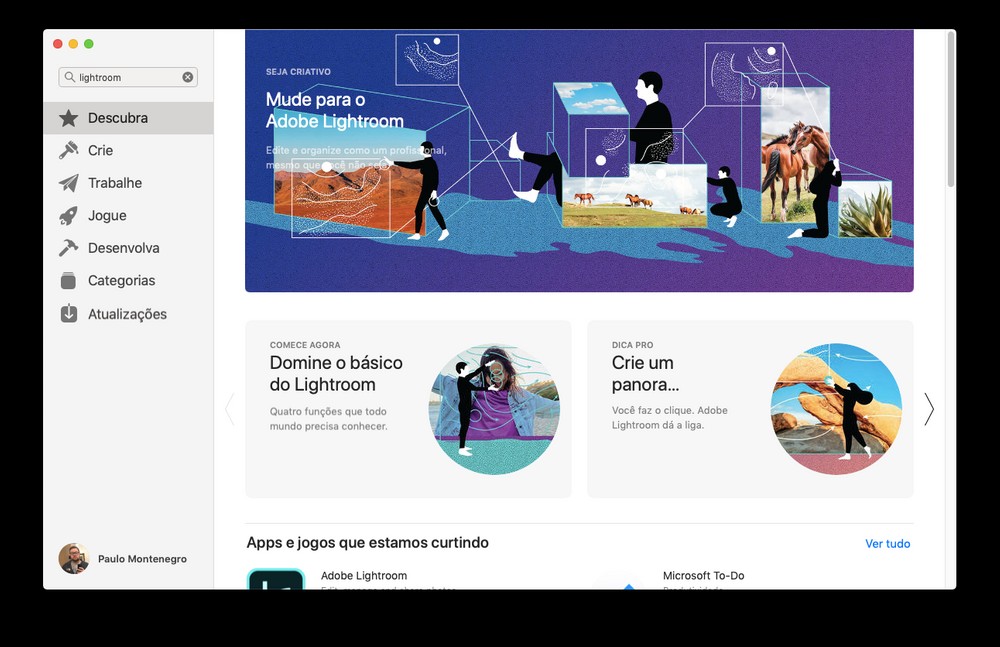Image resolution: width=1000 pixels, height=647 pixels.
Task: Open the Adobe Lightroom app listing title
Action: click(x=364, y=576)
